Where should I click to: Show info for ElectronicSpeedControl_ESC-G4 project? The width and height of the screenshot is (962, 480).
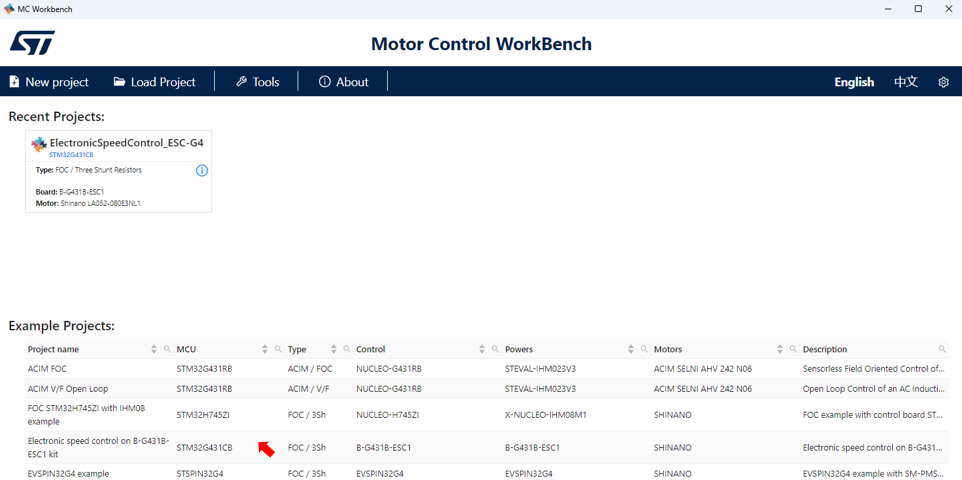[x=202, y=171]
